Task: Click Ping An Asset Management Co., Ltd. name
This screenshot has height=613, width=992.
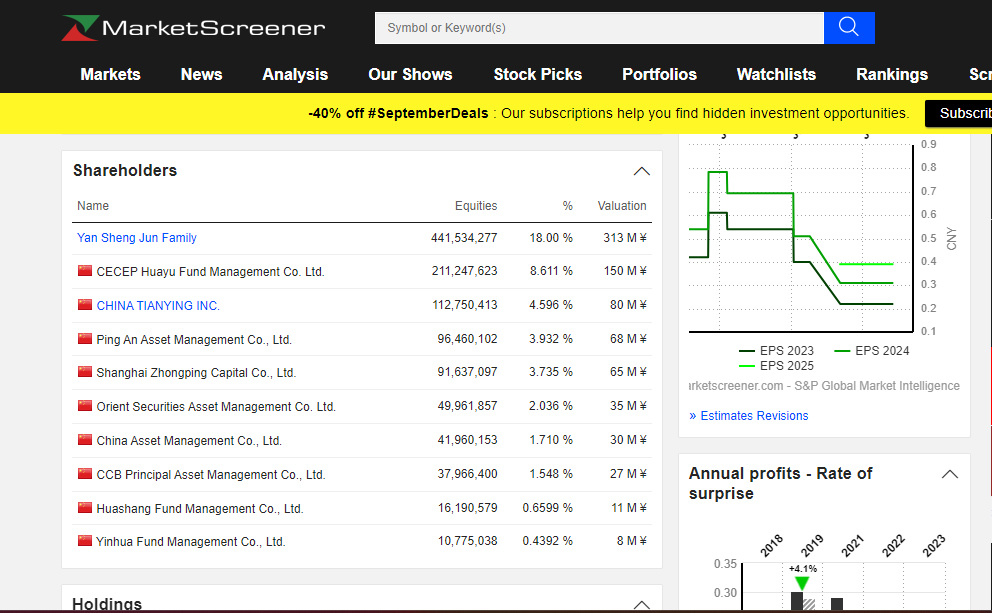Action: click(194, 340)
